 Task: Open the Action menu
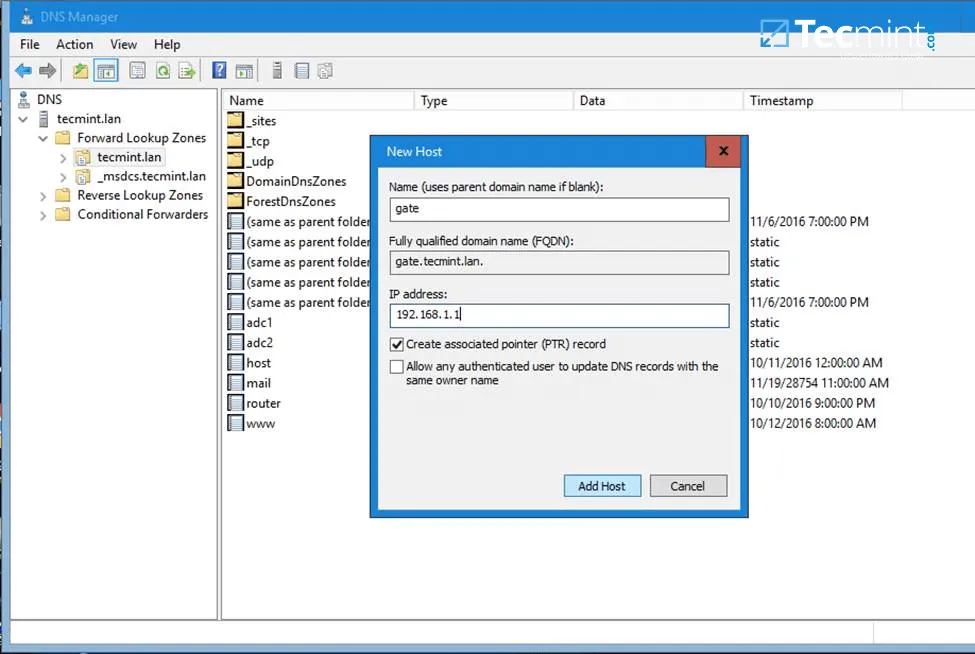coord(74,44)
